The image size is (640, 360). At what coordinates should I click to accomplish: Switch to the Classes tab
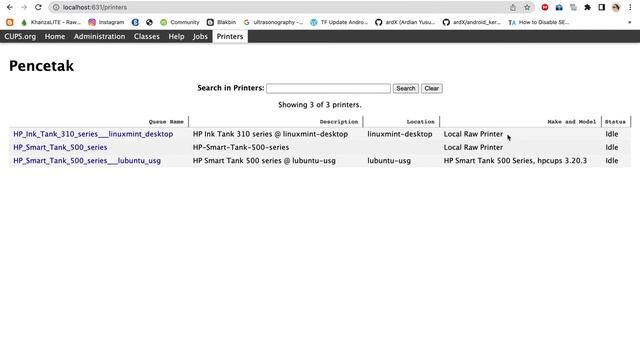pyautogui.click(x=147, y=36)
